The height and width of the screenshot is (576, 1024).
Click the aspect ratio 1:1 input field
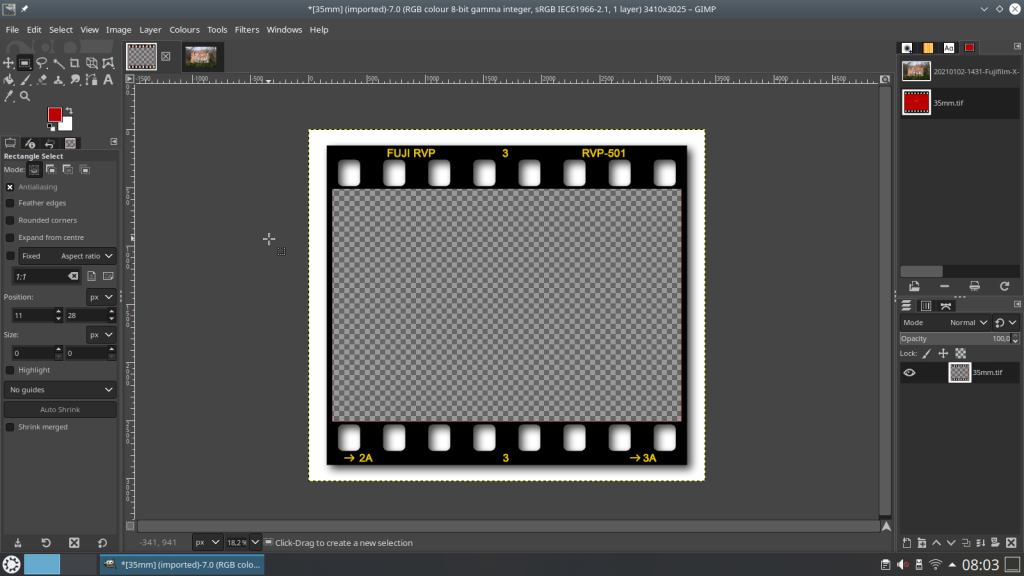click(x=46, y=276)
